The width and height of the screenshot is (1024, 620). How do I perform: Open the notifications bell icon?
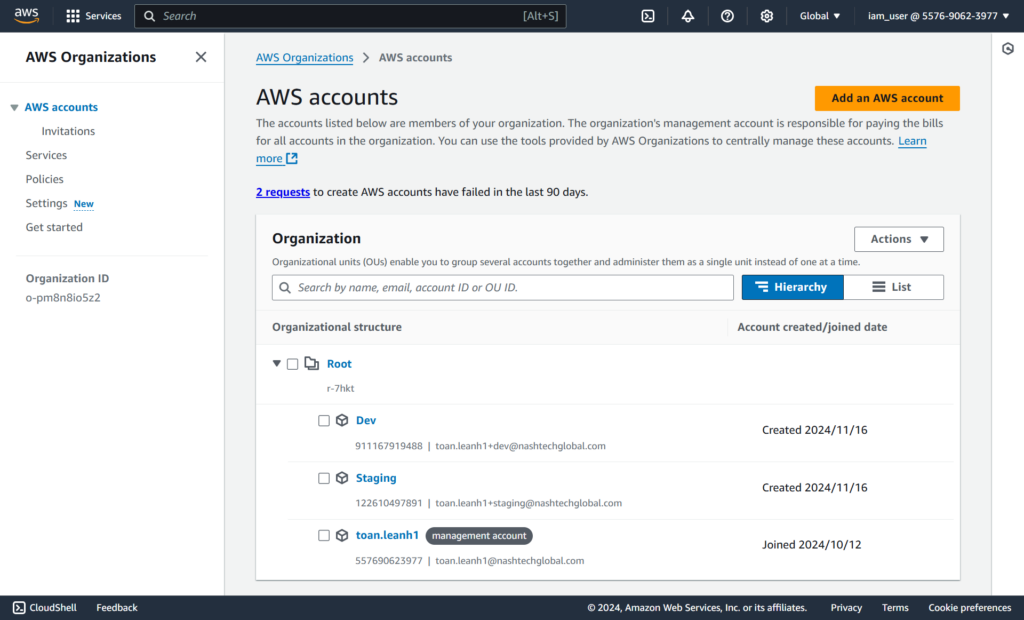pos(688,16)
